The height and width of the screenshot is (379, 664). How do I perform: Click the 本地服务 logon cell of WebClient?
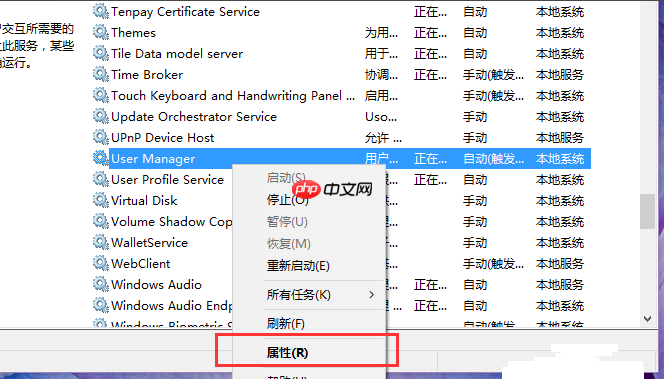pyautogui.click(x=560, y=264)
